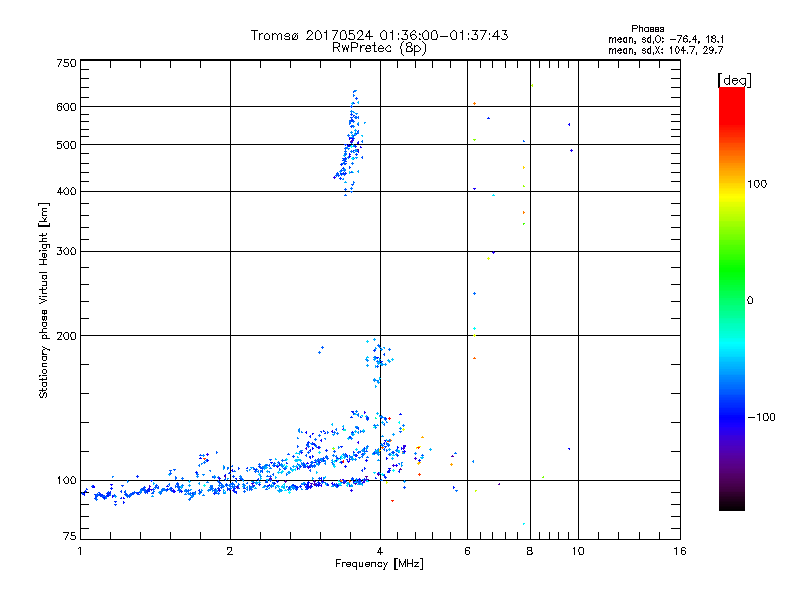Screen dimensions: 800x600
Task: Click the y-axis tick label '100'
Action: coord(66,480)
